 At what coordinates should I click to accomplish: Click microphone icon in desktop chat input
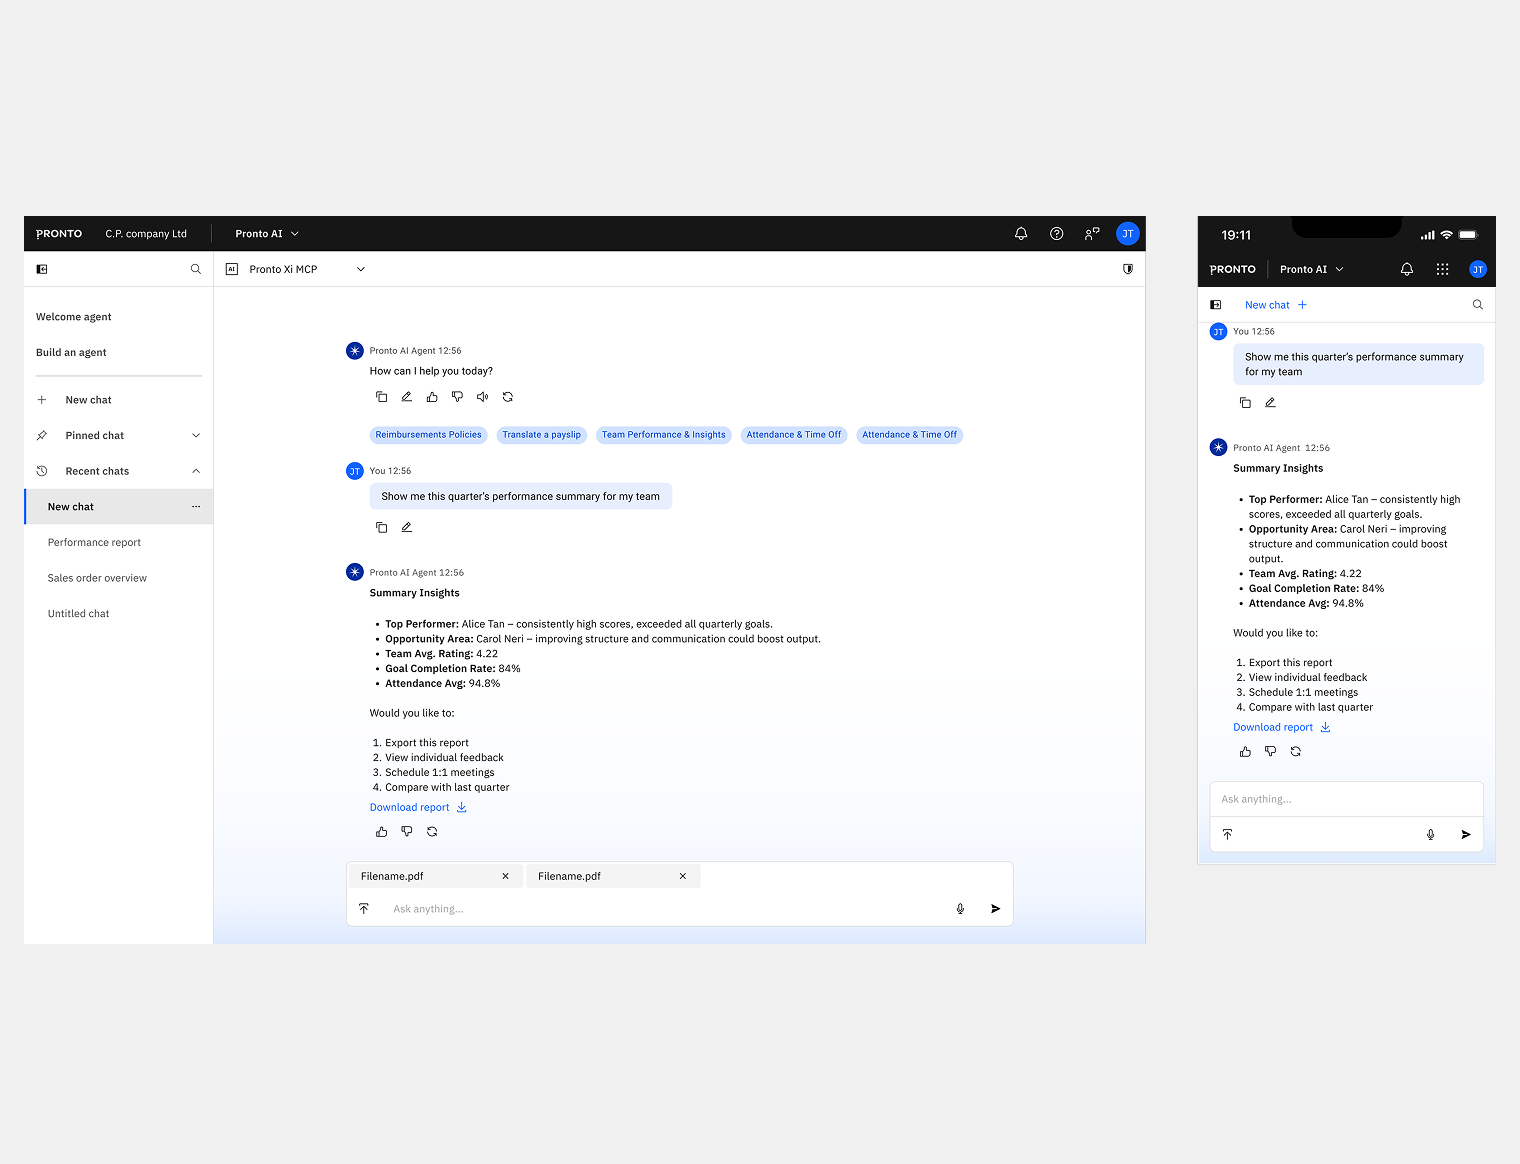pyautogui.click(x=960, y=909)
